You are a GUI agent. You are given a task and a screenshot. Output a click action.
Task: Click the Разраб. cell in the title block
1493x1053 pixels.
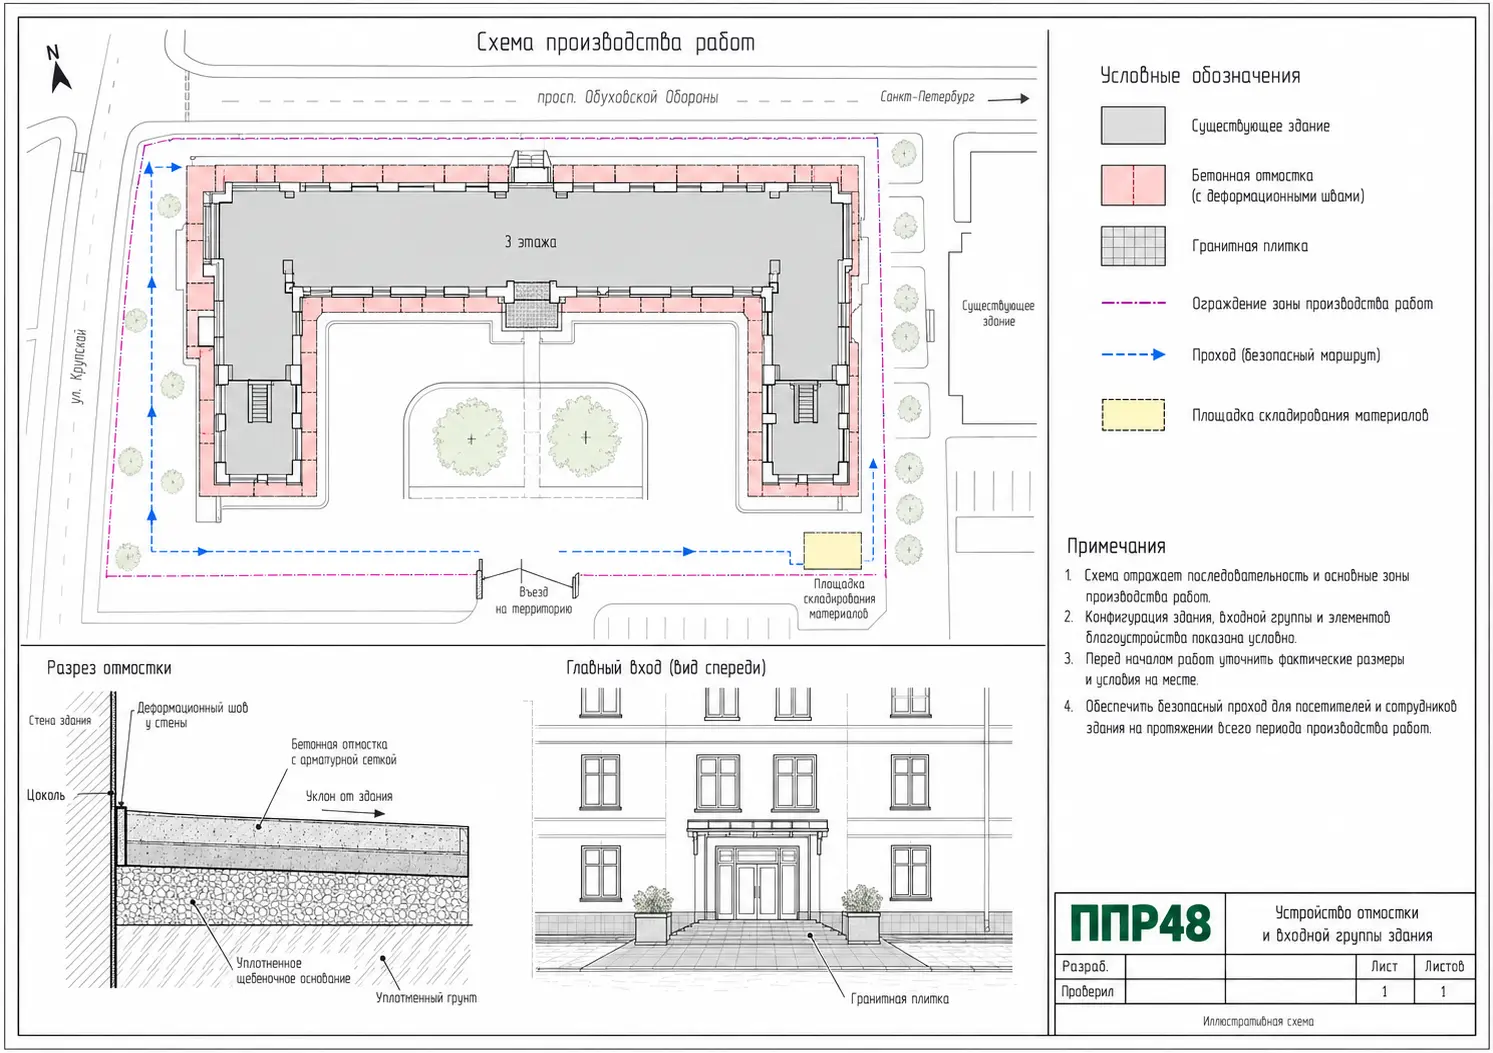(1090, 967)
